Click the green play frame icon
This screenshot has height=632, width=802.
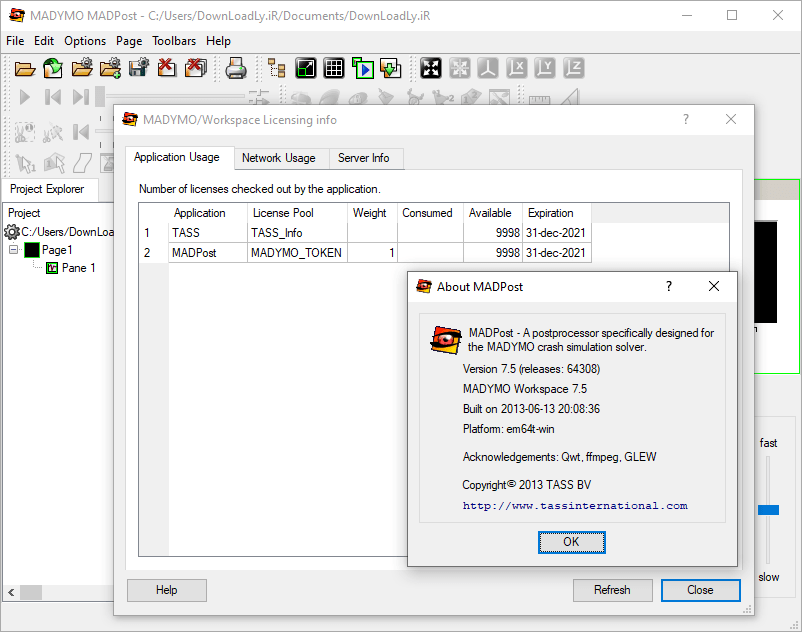[x=362, y=68]
